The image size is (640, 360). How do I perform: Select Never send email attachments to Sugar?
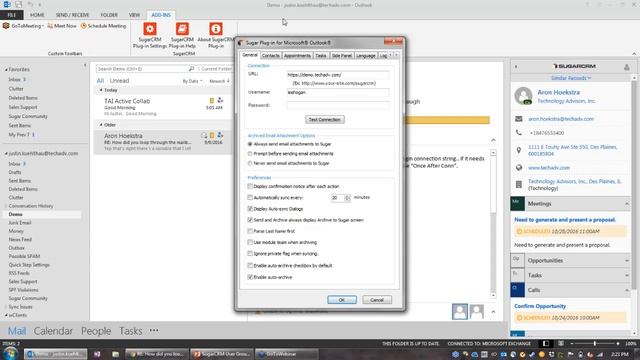pos(250,163)
